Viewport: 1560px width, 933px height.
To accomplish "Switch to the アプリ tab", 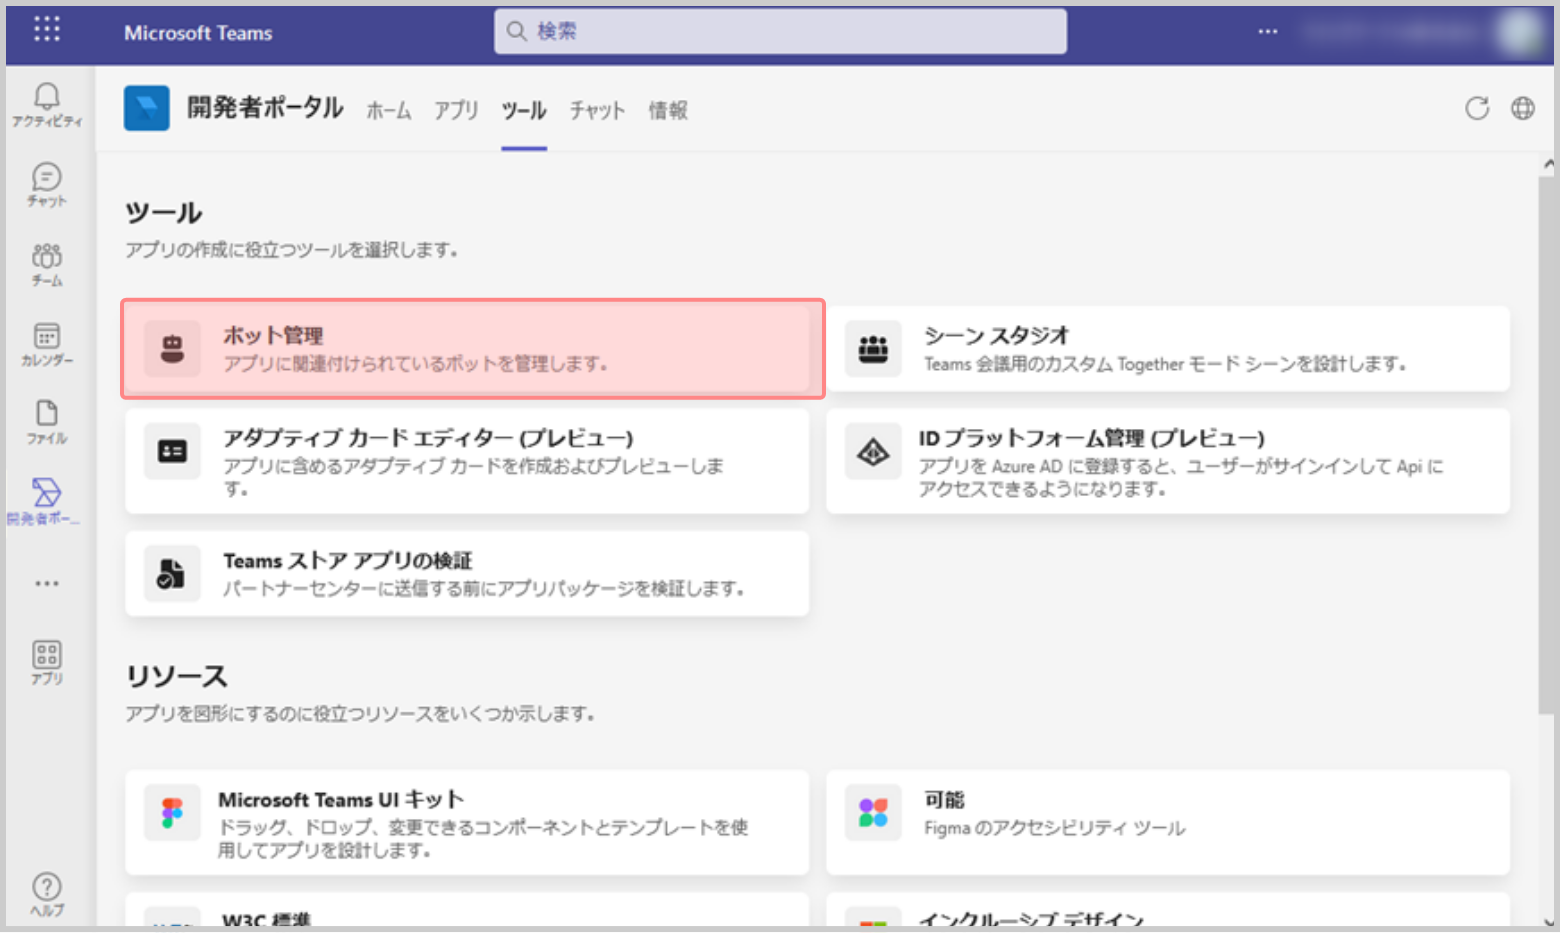I will (x=456, y=110).
